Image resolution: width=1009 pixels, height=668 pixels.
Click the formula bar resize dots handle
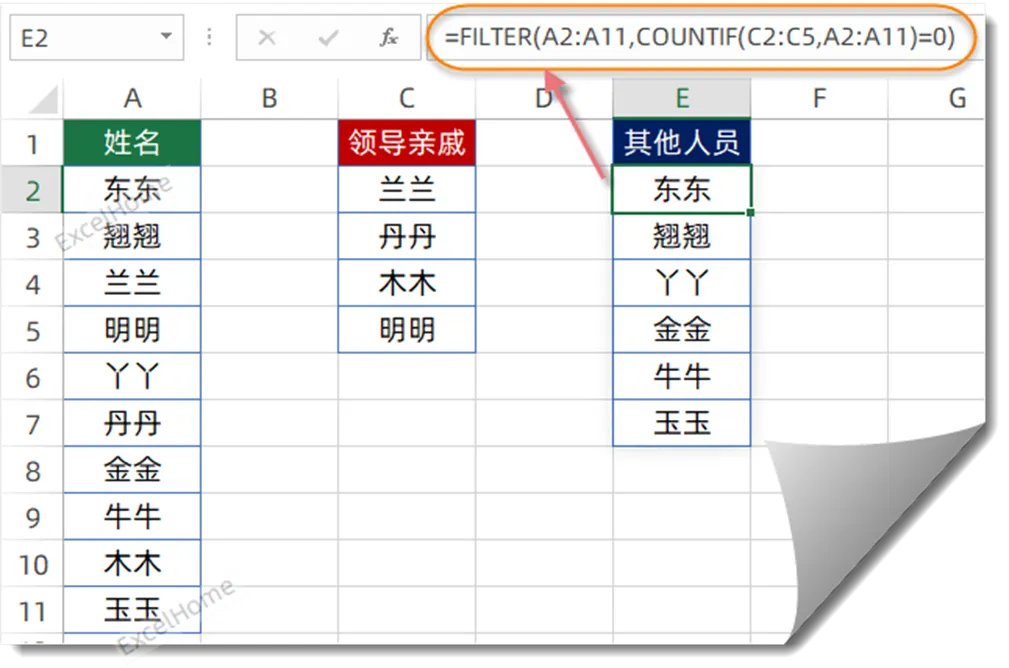(x=210, y=37)
